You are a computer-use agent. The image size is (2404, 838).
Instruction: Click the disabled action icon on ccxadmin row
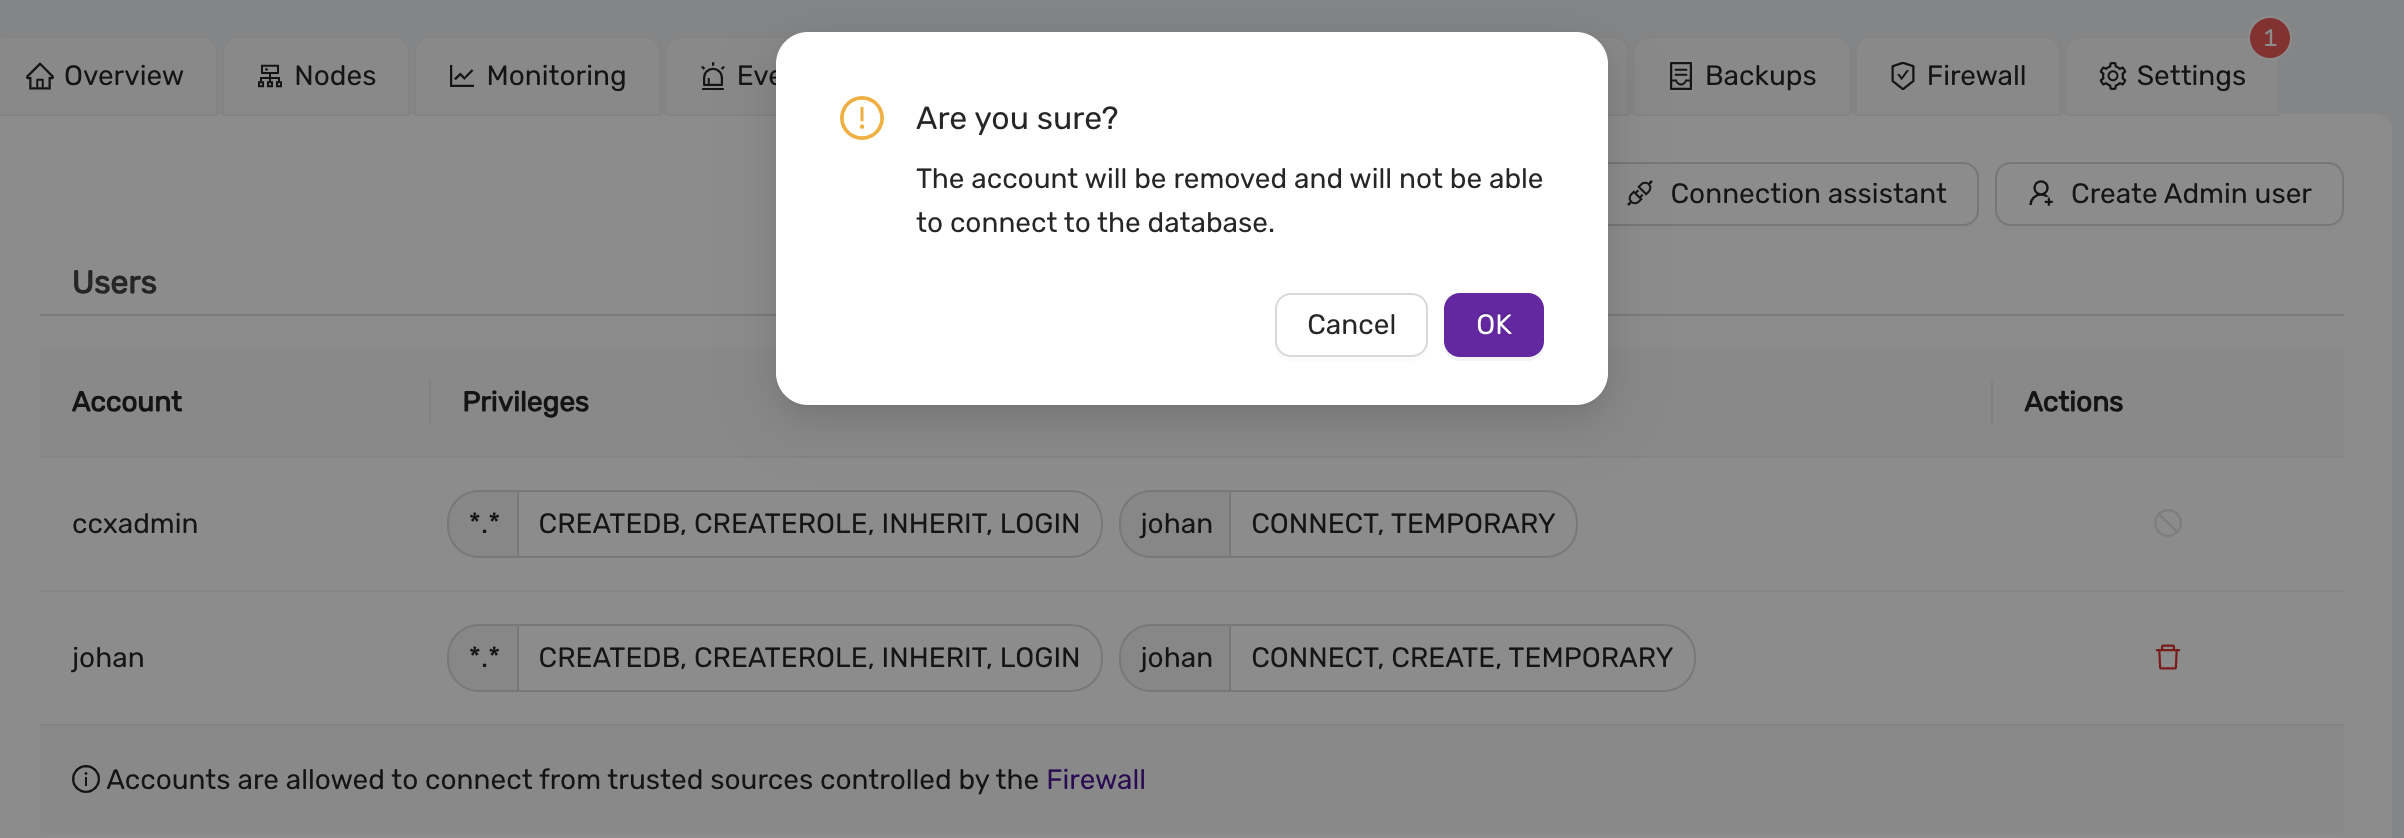click(x=2166, y=523)
